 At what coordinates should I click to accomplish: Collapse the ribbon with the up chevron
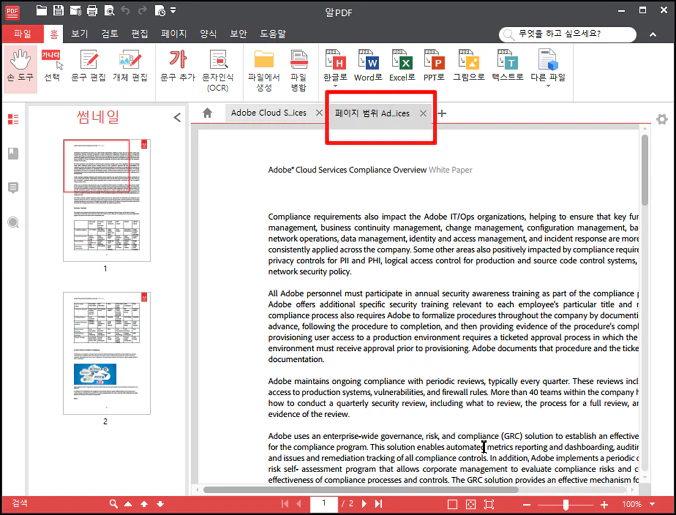(x=653, y=34)
